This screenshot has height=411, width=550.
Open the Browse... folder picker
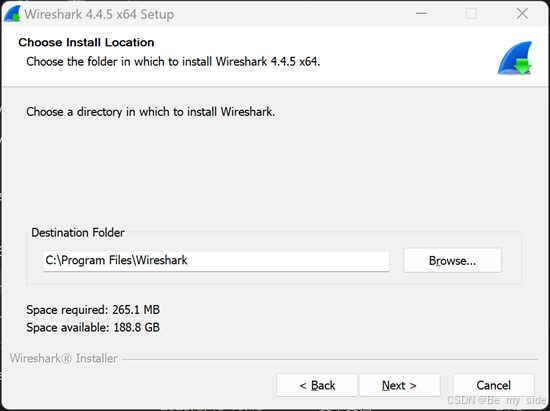[452, 260]
